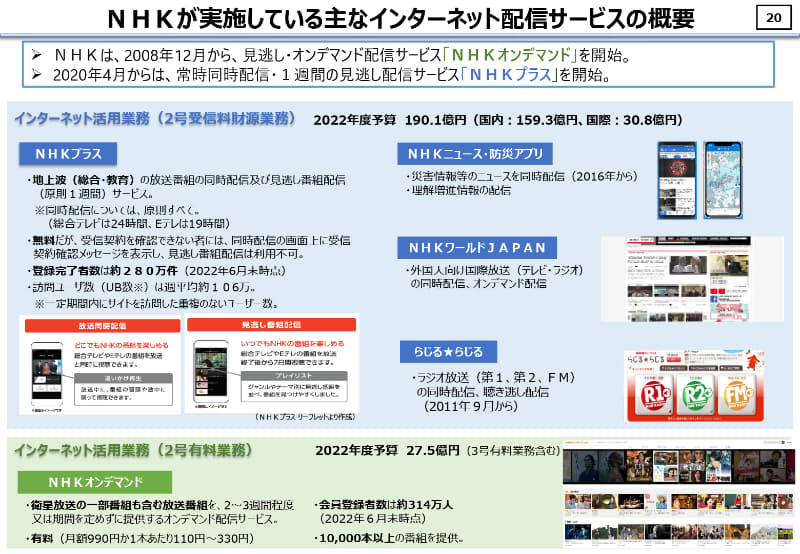
Task: Click the らじる★らじる logo in radio screenshot
Action: click(645, 359)
